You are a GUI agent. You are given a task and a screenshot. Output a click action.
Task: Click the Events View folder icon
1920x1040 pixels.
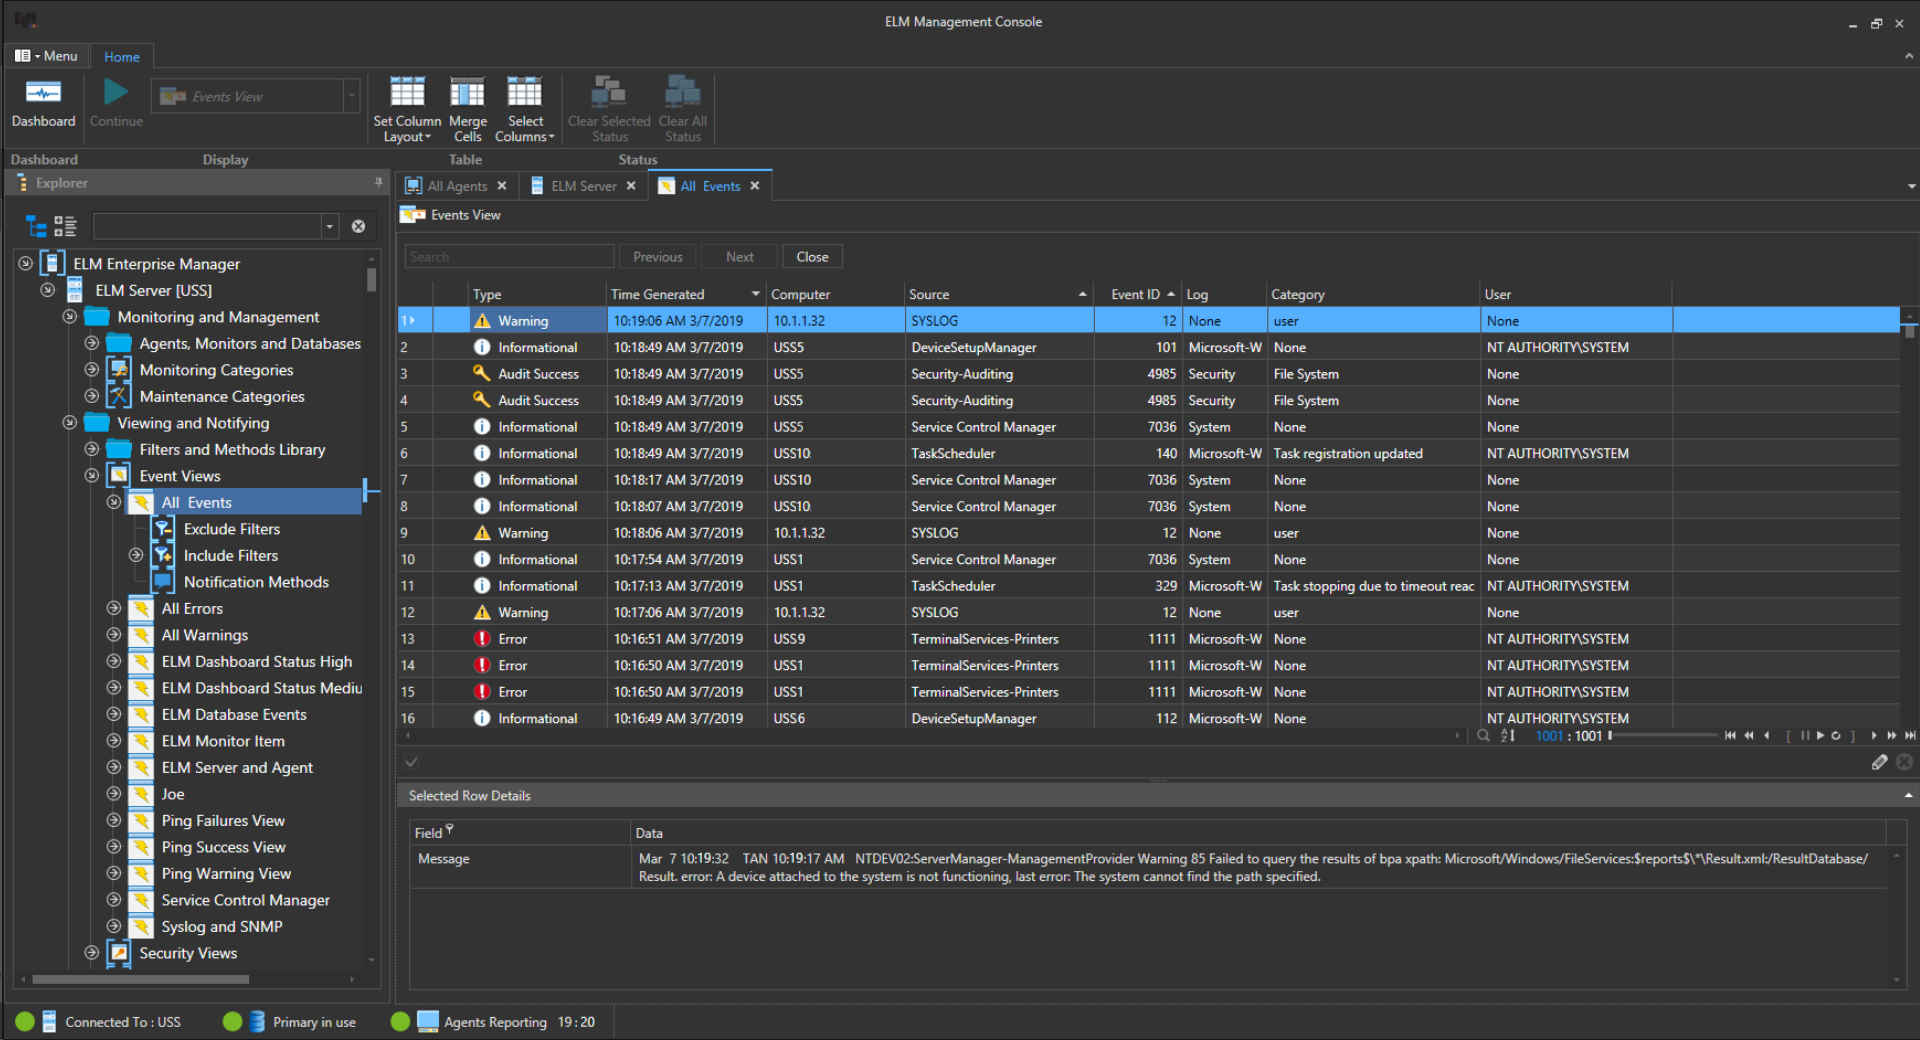(x=412, y=215)
